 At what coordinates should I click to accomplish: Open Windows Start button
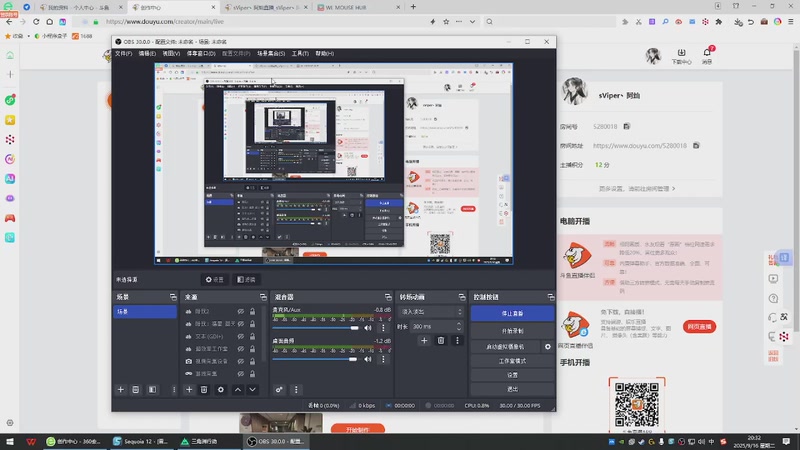click(10, 441)
